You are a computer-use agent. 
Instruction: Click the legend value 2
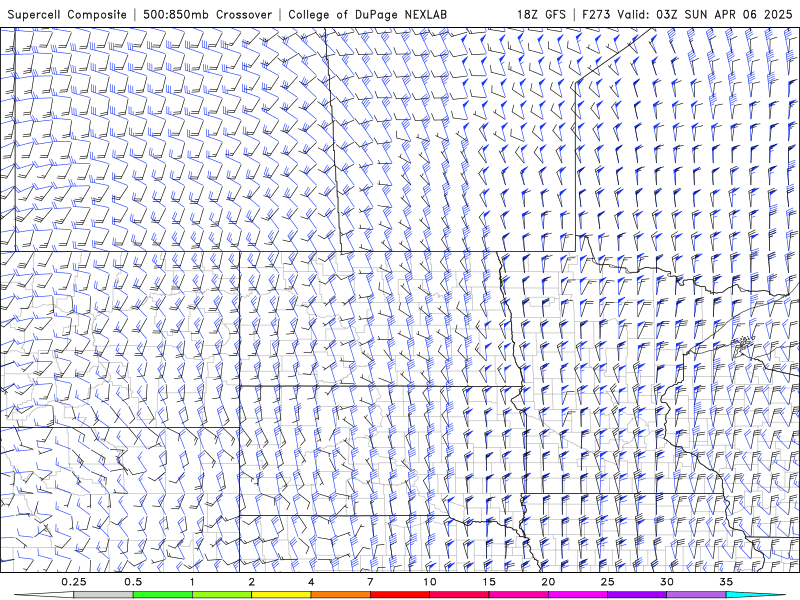[252, 582]
